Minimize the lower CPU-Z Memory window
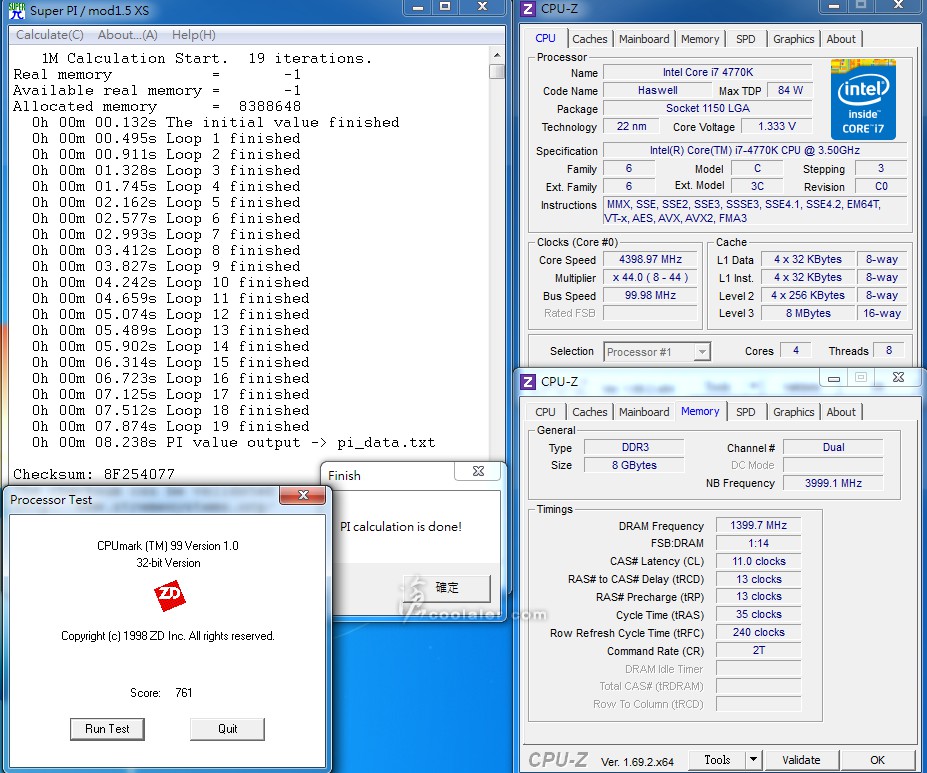The image size is (927, 773). (834, 378)
